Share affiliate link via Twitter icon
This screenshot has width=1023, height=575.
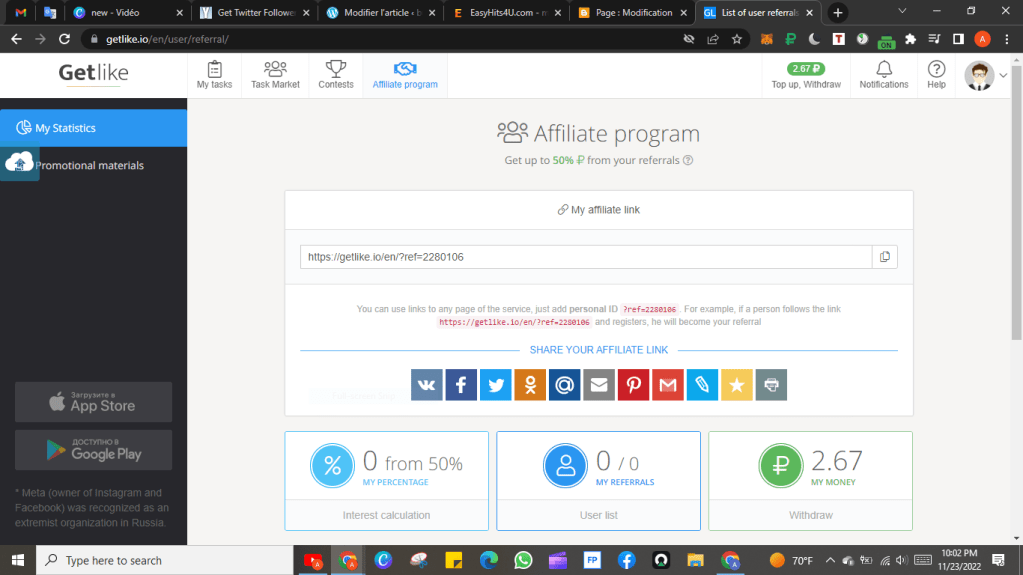click(x=495, y=385)
